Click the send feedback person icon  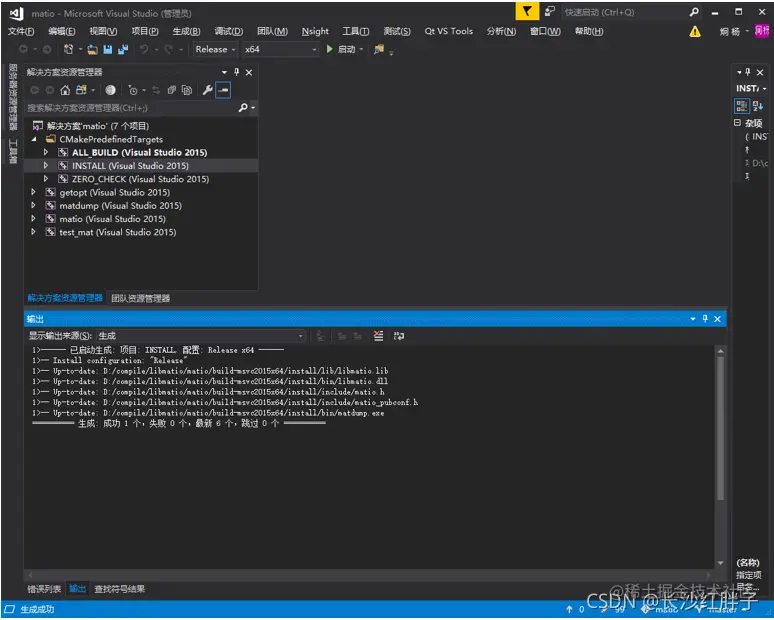coord(549,11)
